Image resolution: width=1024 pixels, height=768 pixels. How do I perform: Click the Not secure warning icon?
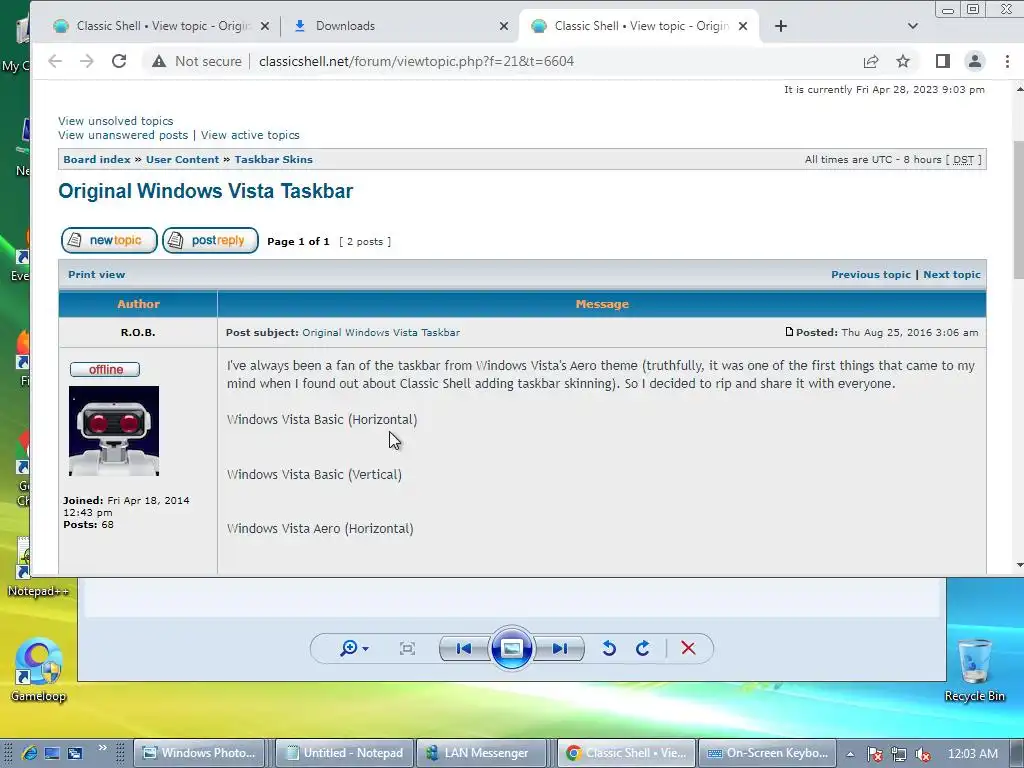[159, 61]
